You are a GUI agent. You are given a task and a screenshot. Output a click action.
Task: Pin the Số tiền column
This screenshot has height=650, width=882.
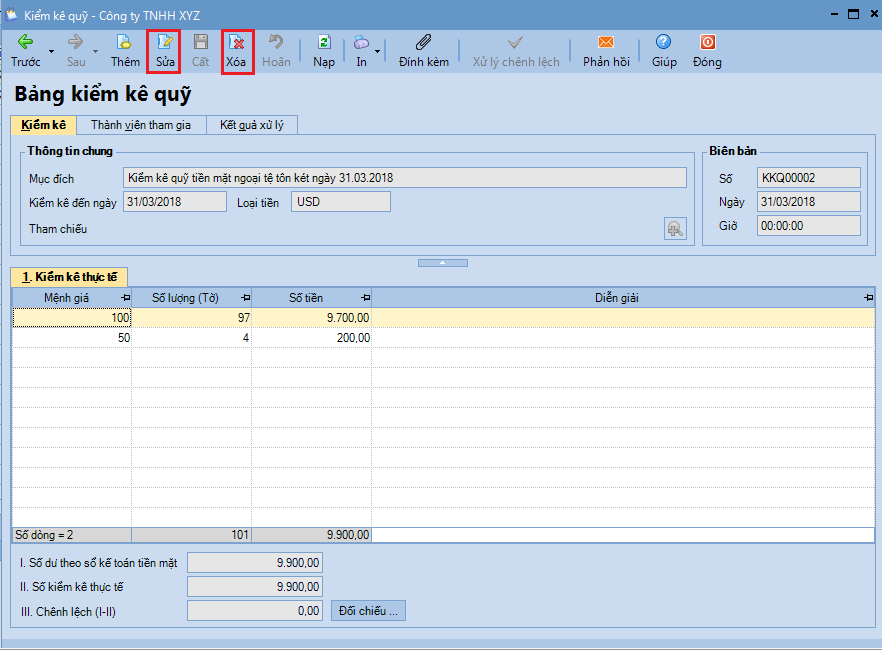pos(366,298)
